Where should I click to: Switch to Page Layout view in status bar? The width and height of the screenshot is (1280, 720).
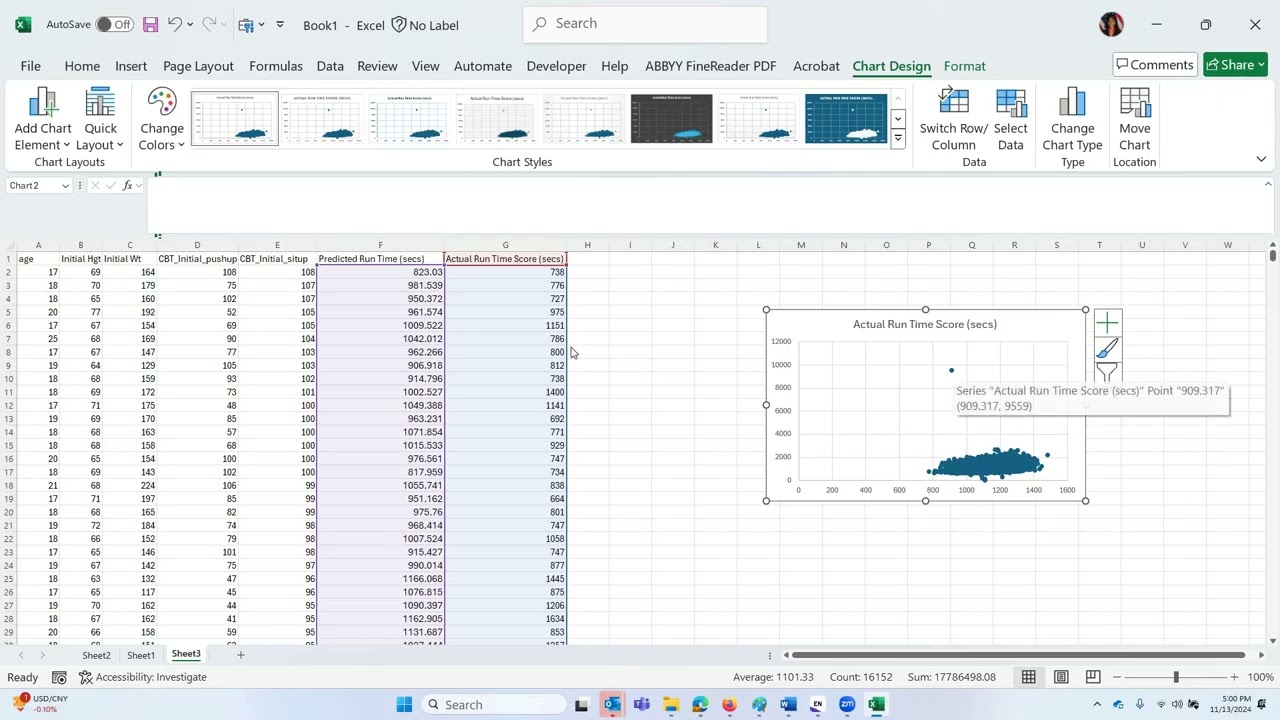coord(1061,677)
